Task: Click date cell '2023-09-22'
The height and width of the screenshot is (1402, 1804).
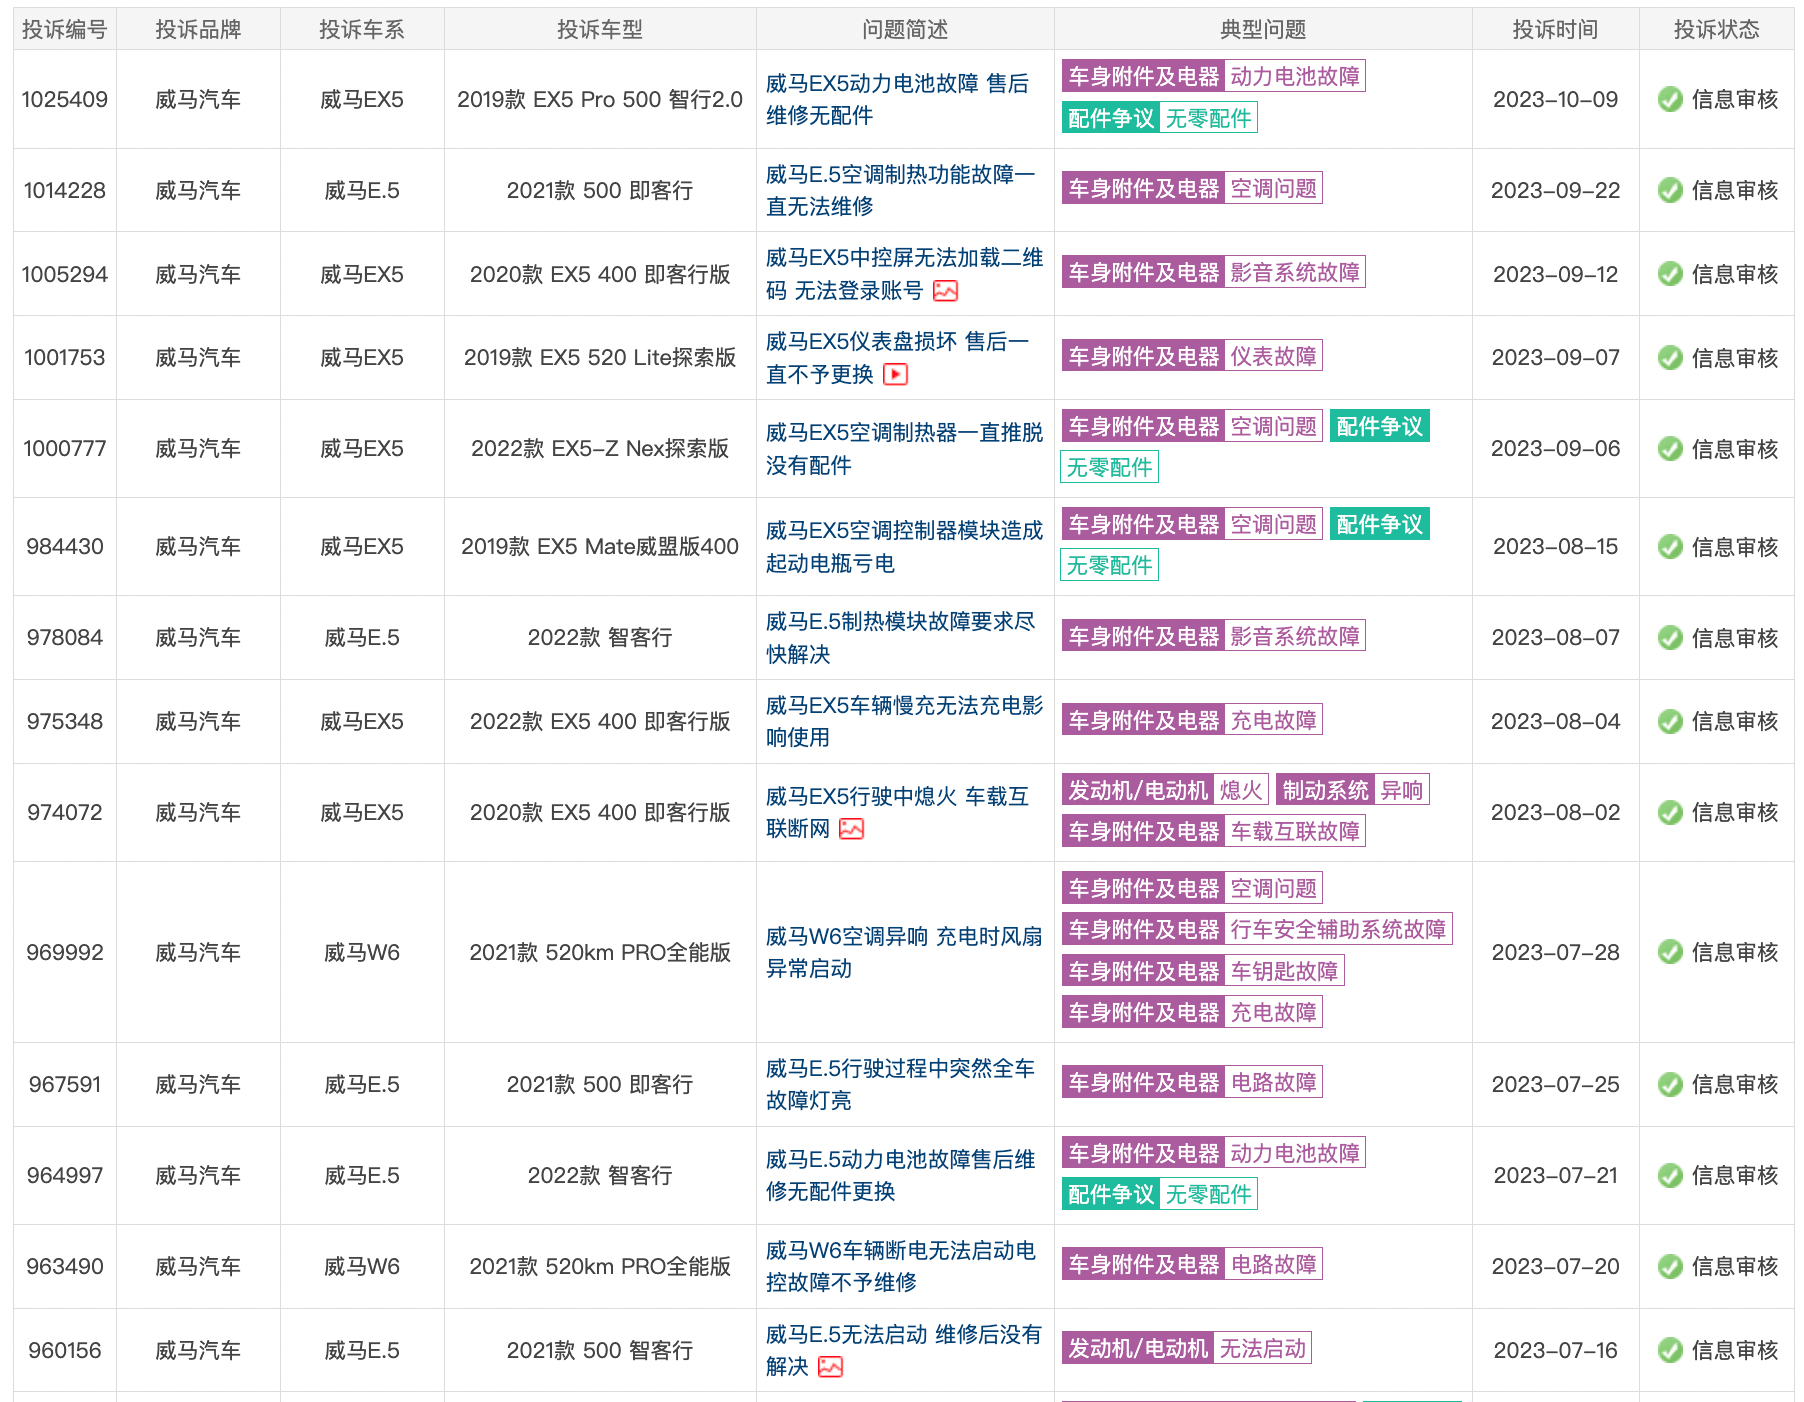Action: (x=1555, y=191)
